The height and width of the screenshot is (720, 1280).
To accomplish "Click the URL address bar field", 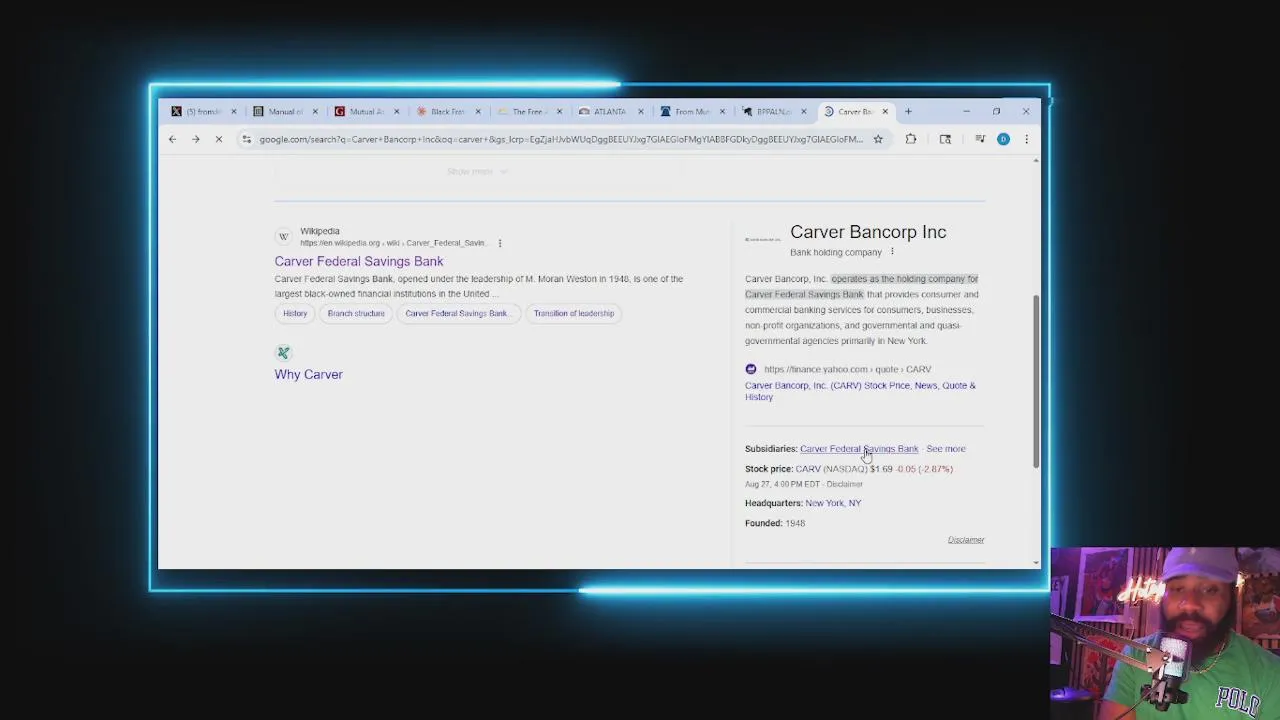I will pyautogui.click(x=560, y=139).
